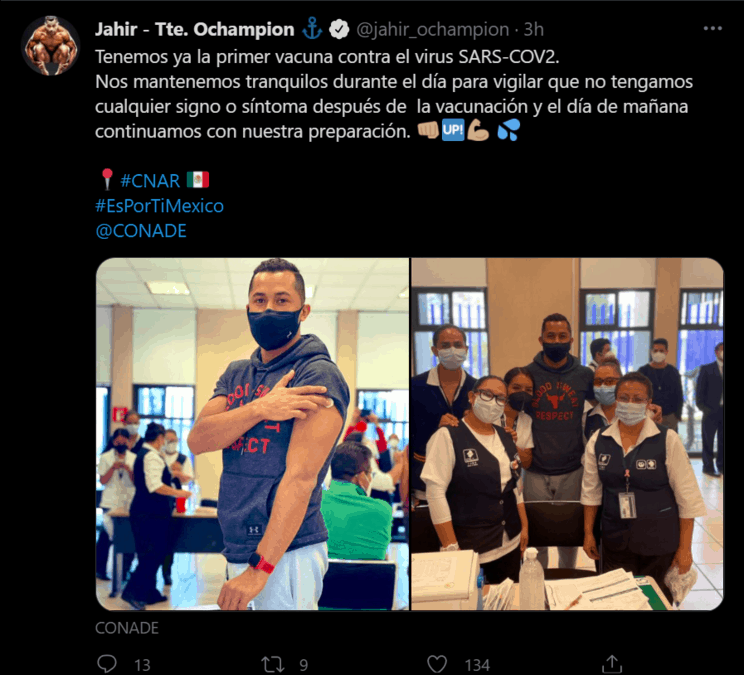Click the display name Jahir - Tte. Ochampion
The height and width of the screenshot is (675, 744).
click(x=195, y=29)
